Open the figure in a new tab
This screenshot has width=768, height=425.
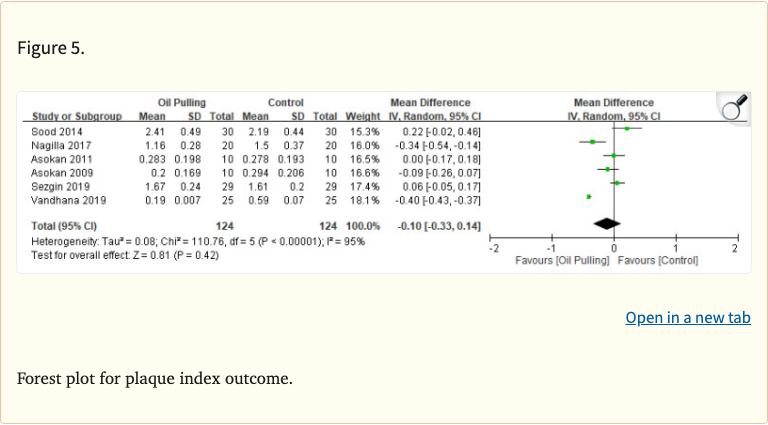pos(687,318)
